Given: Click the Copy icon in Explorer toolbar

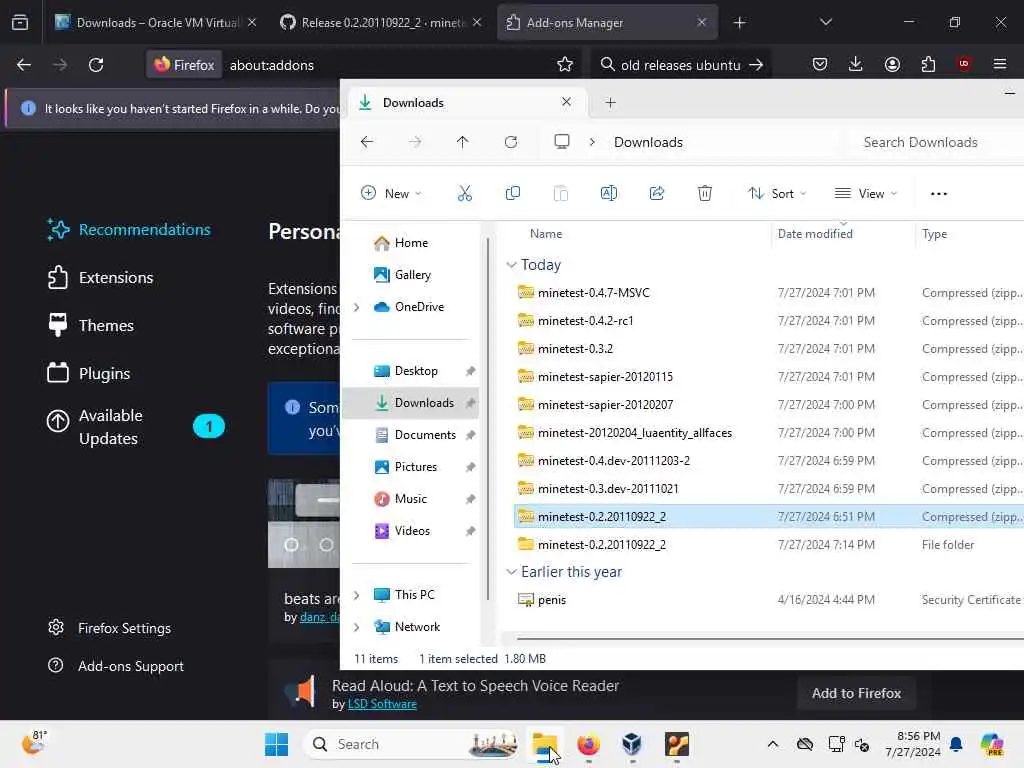Looking at the screenshot, I should click(513, 193).
